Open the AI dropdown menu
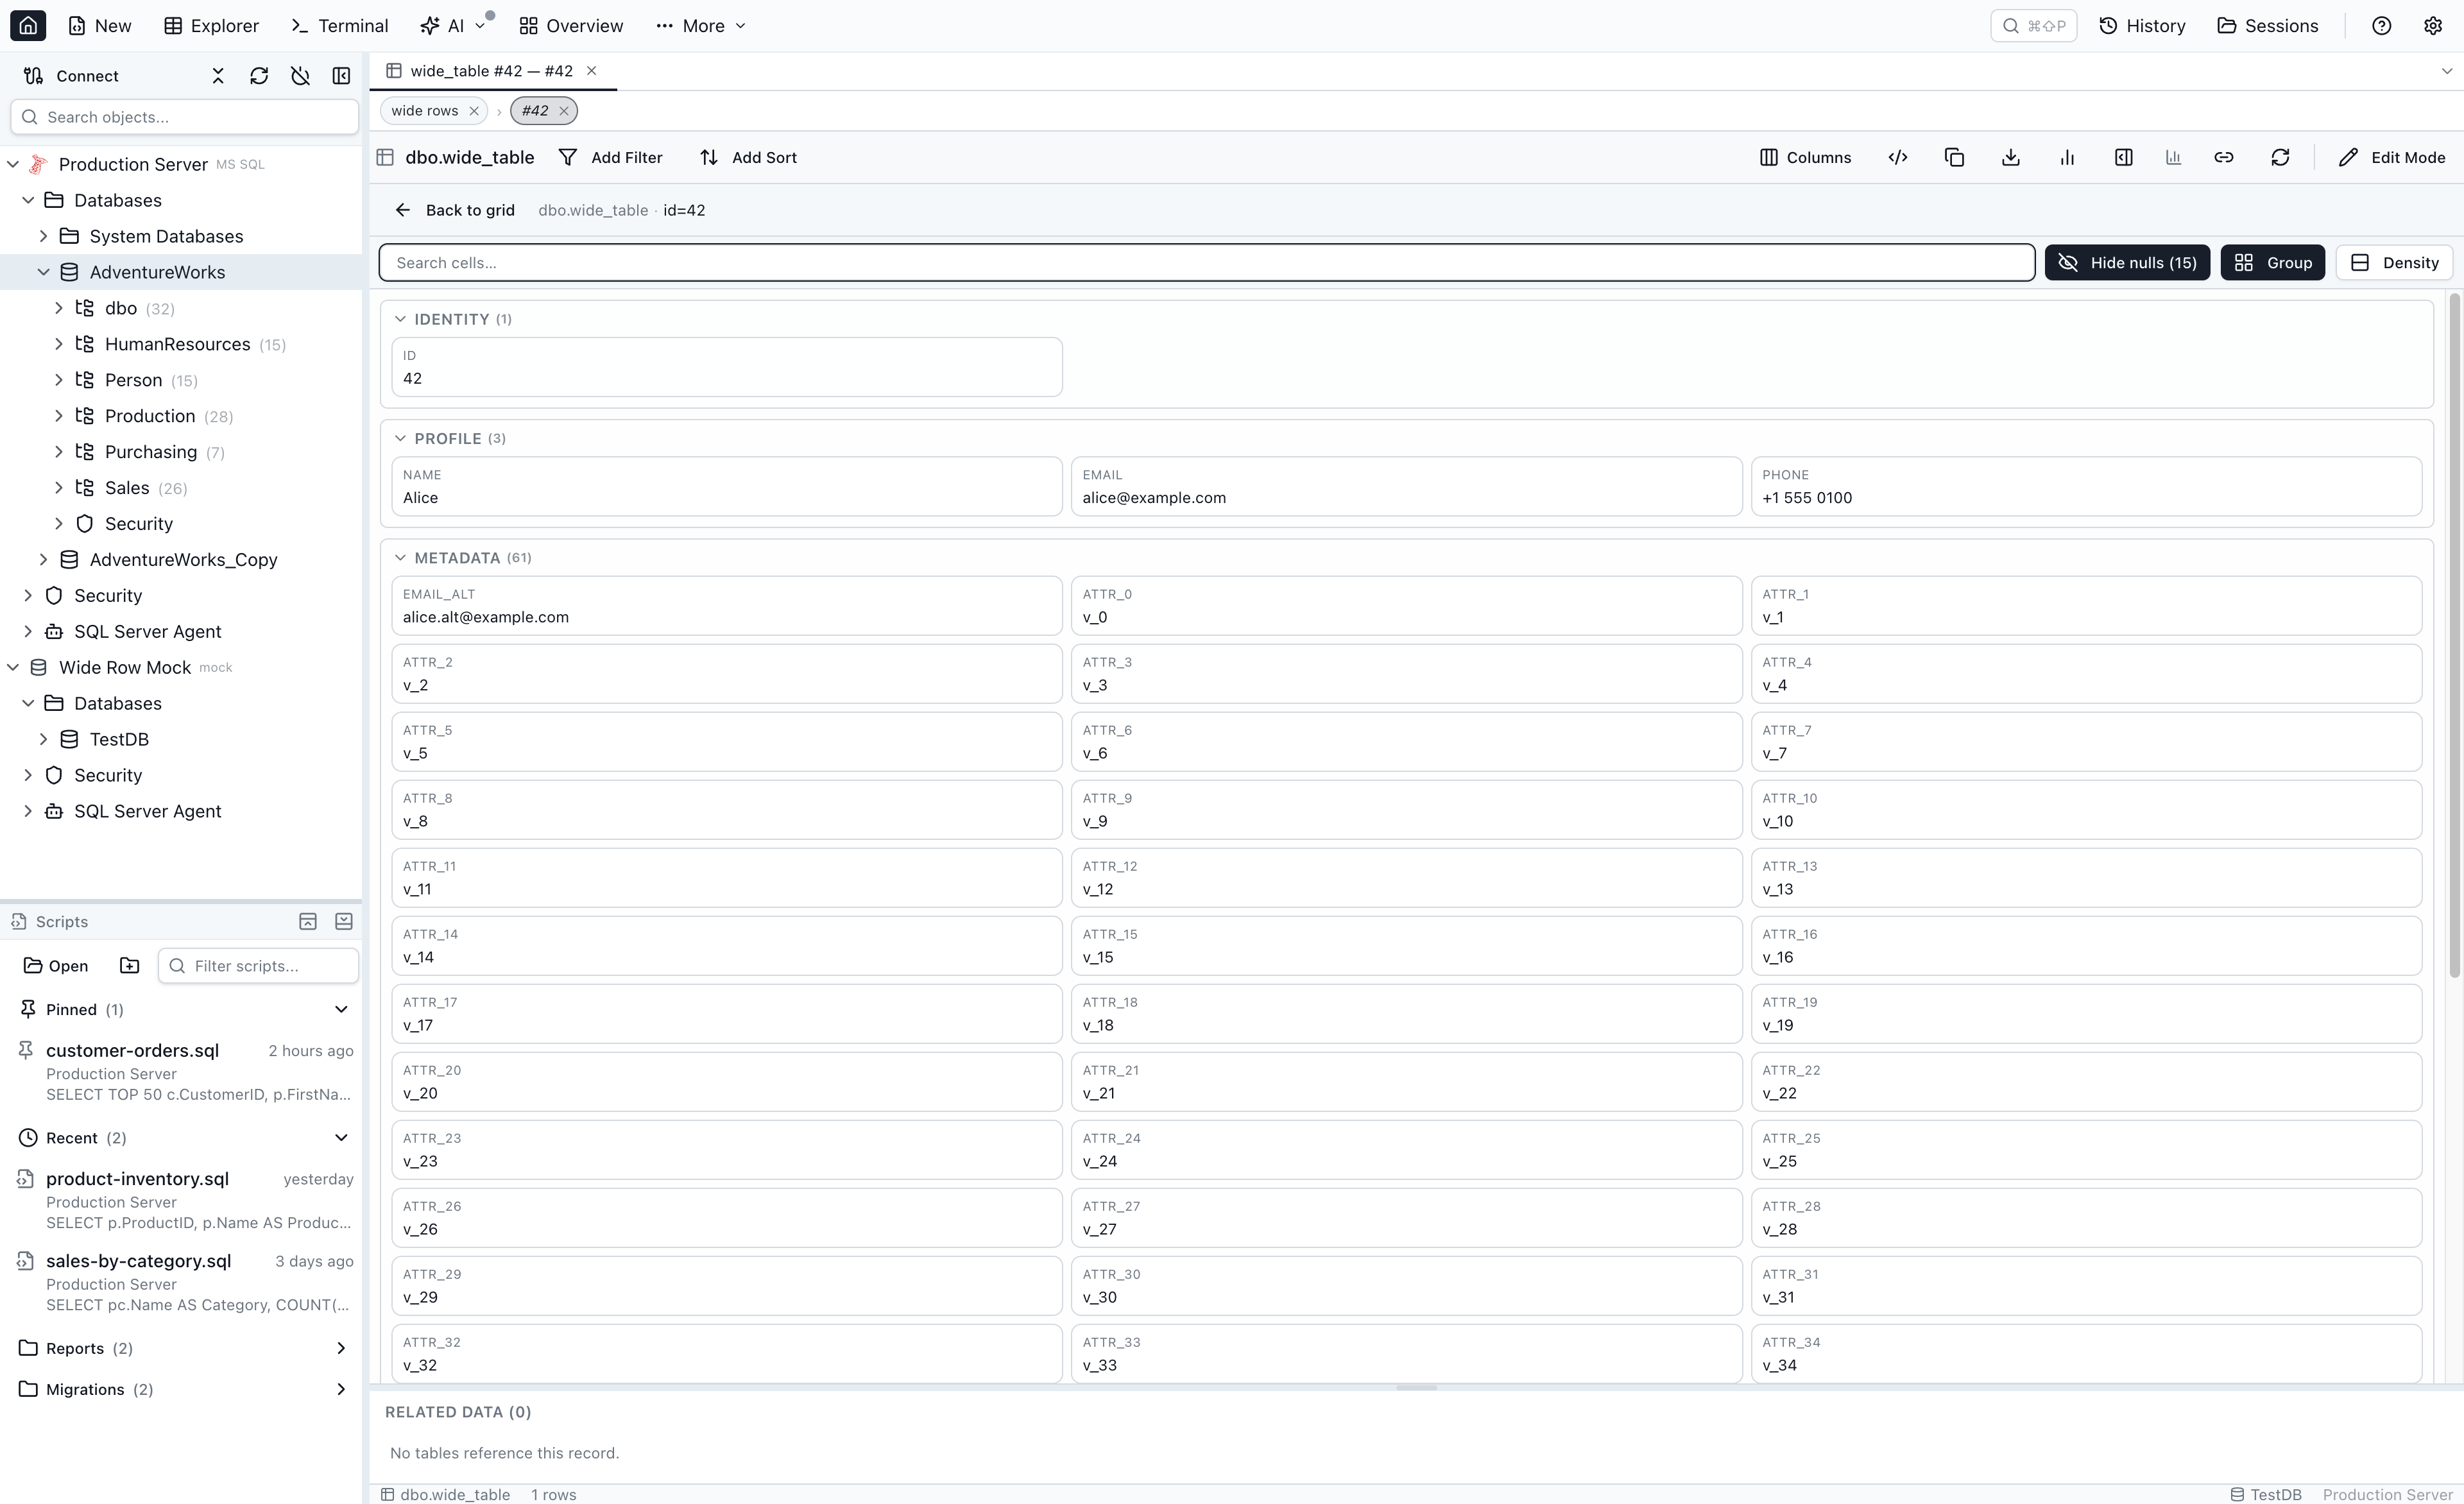This screenshot has width=2464, height=1504. [453, 25]
